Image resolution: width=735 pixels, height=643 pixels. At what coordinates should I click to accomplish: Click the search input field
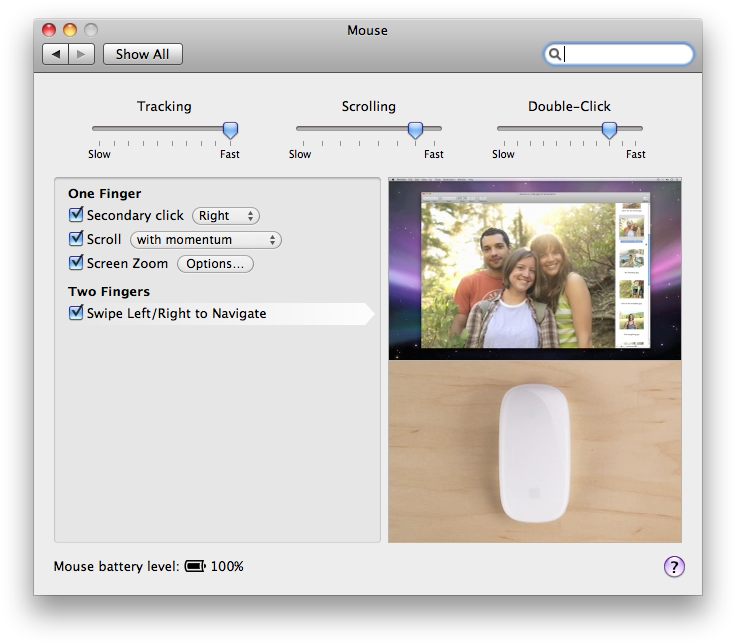(625, 54)
